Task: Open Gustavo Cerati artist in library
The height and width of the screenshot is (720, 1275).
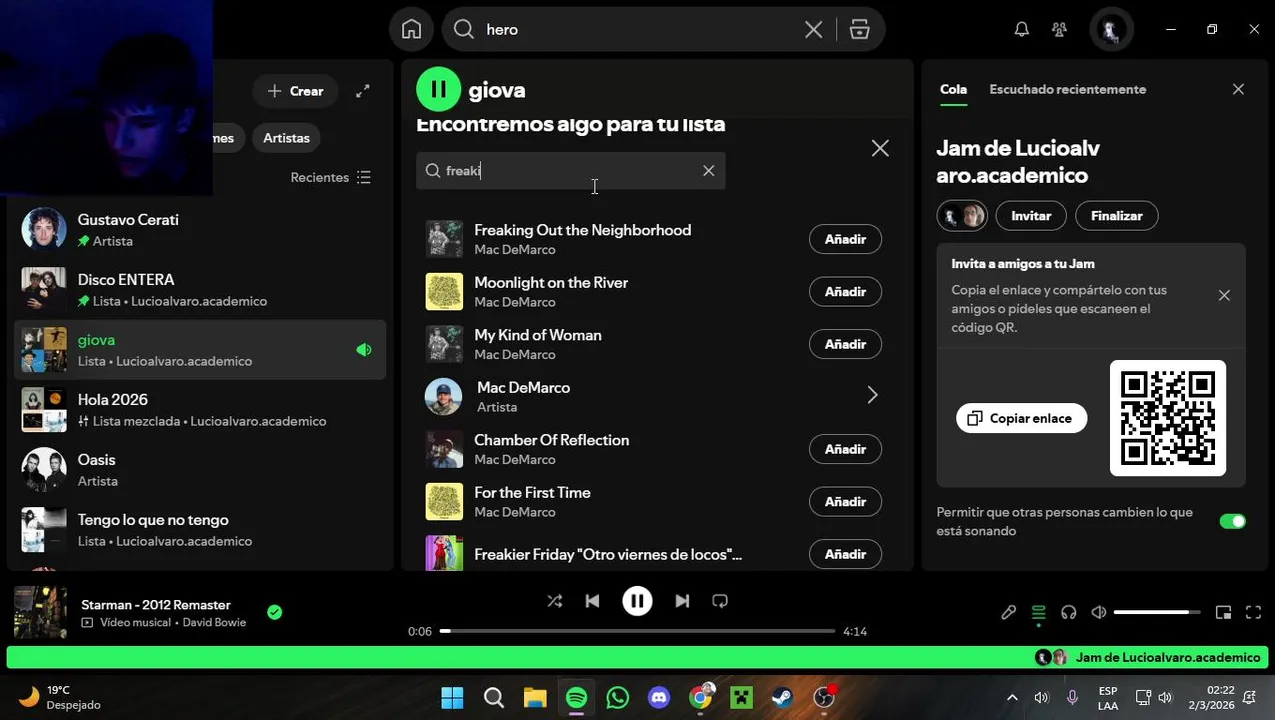Action: [200, 230]
